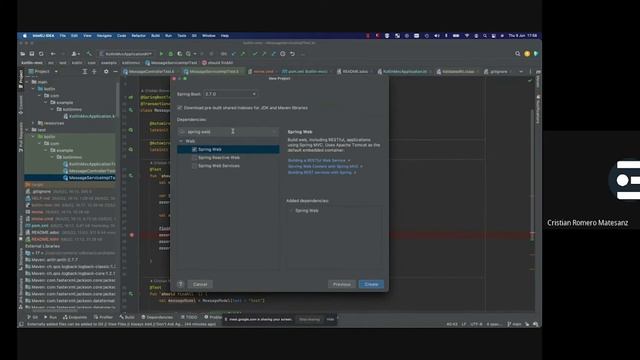Viewport: 640px width, 360px height.
Task: Click the Previous button in the dialog
Action: point(342,284)
